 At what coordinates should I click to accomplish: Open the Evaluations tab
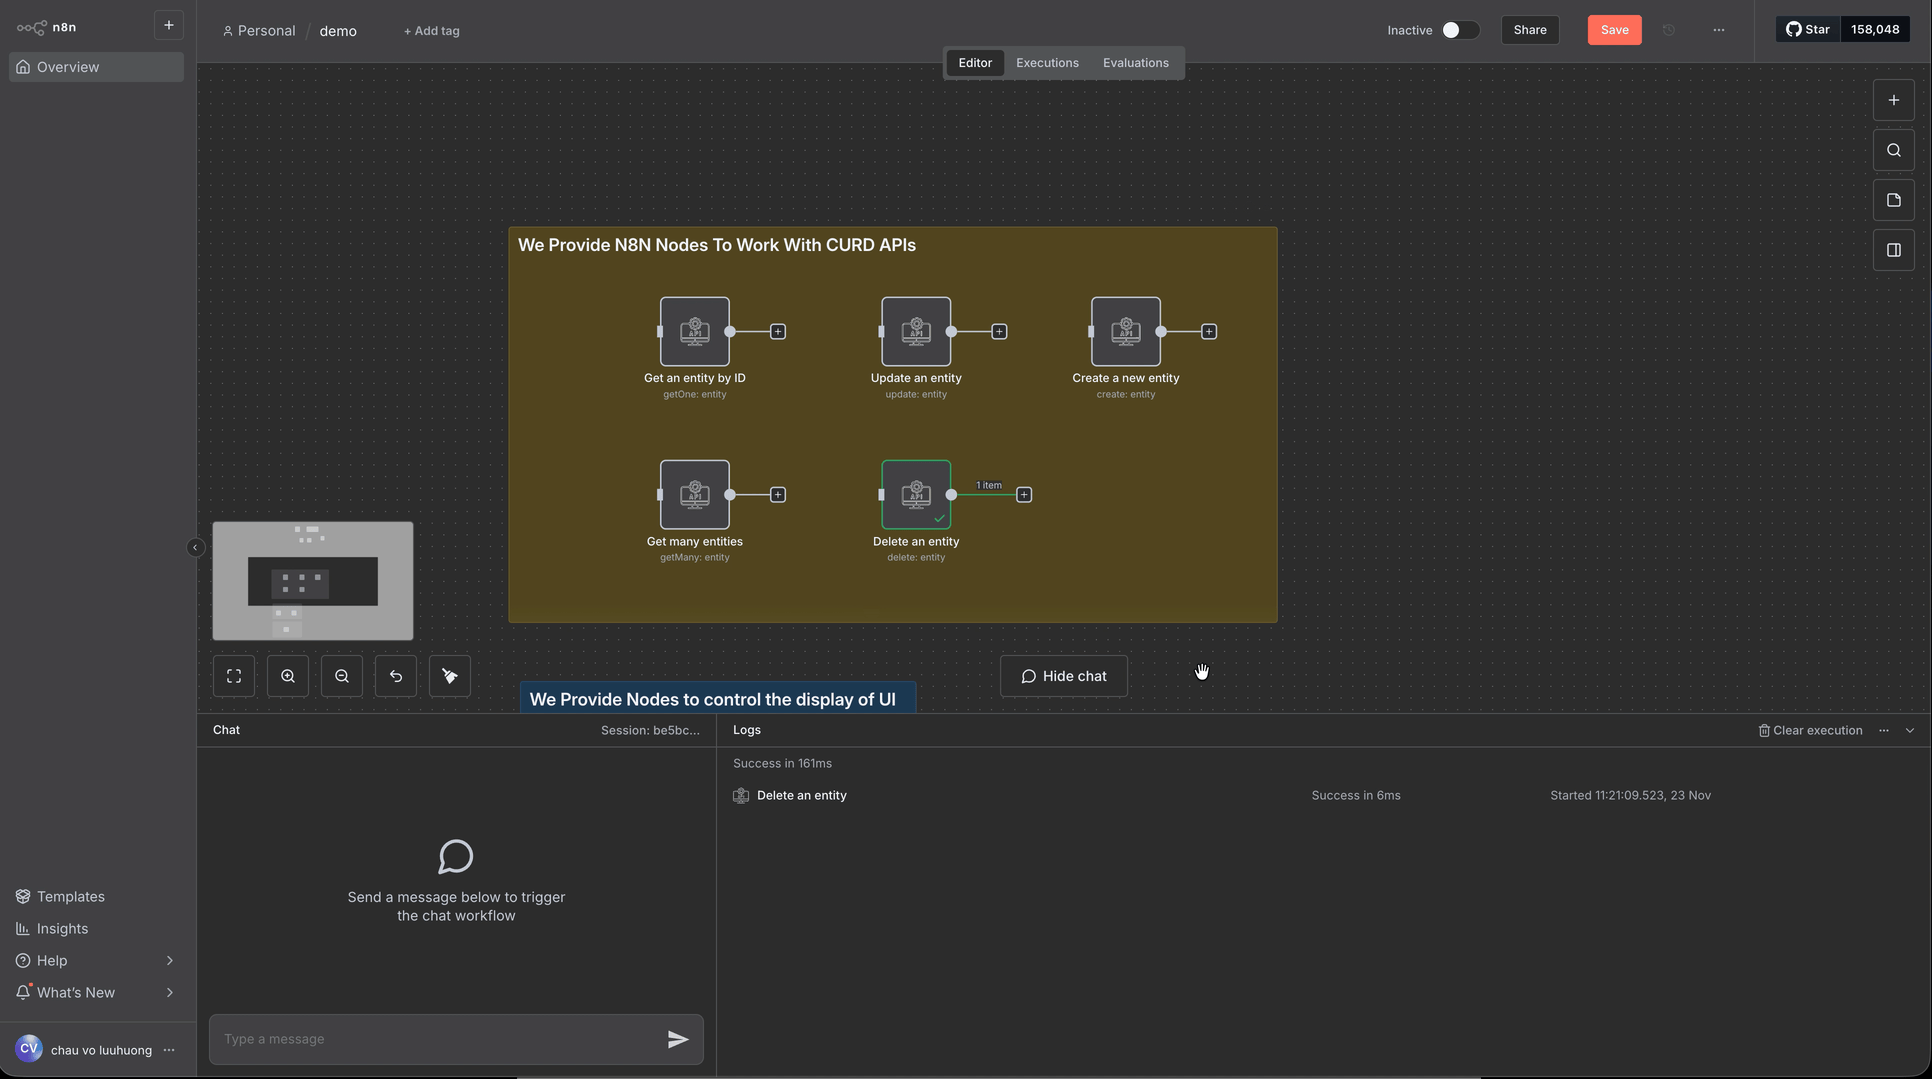(x=1135, y=62)
